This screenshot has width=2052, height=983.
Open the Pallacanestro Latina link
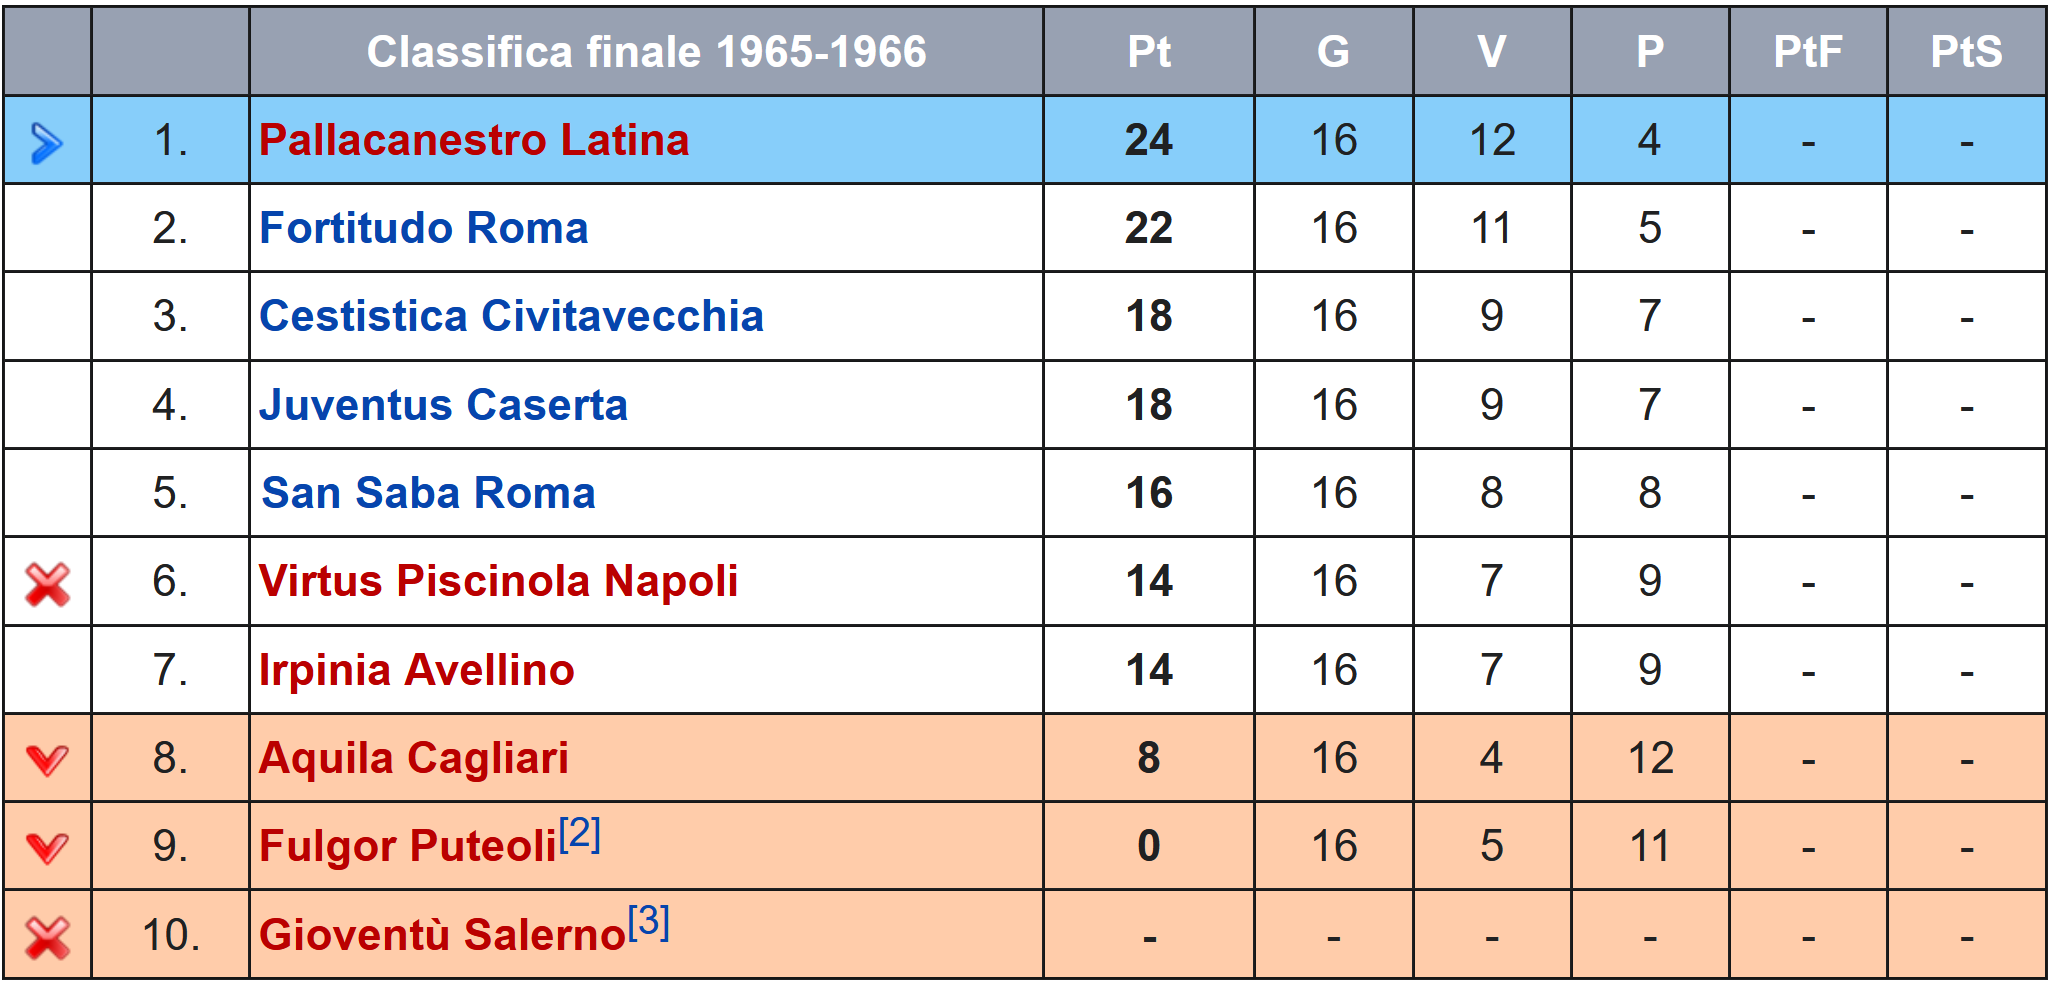click(474, 140)
